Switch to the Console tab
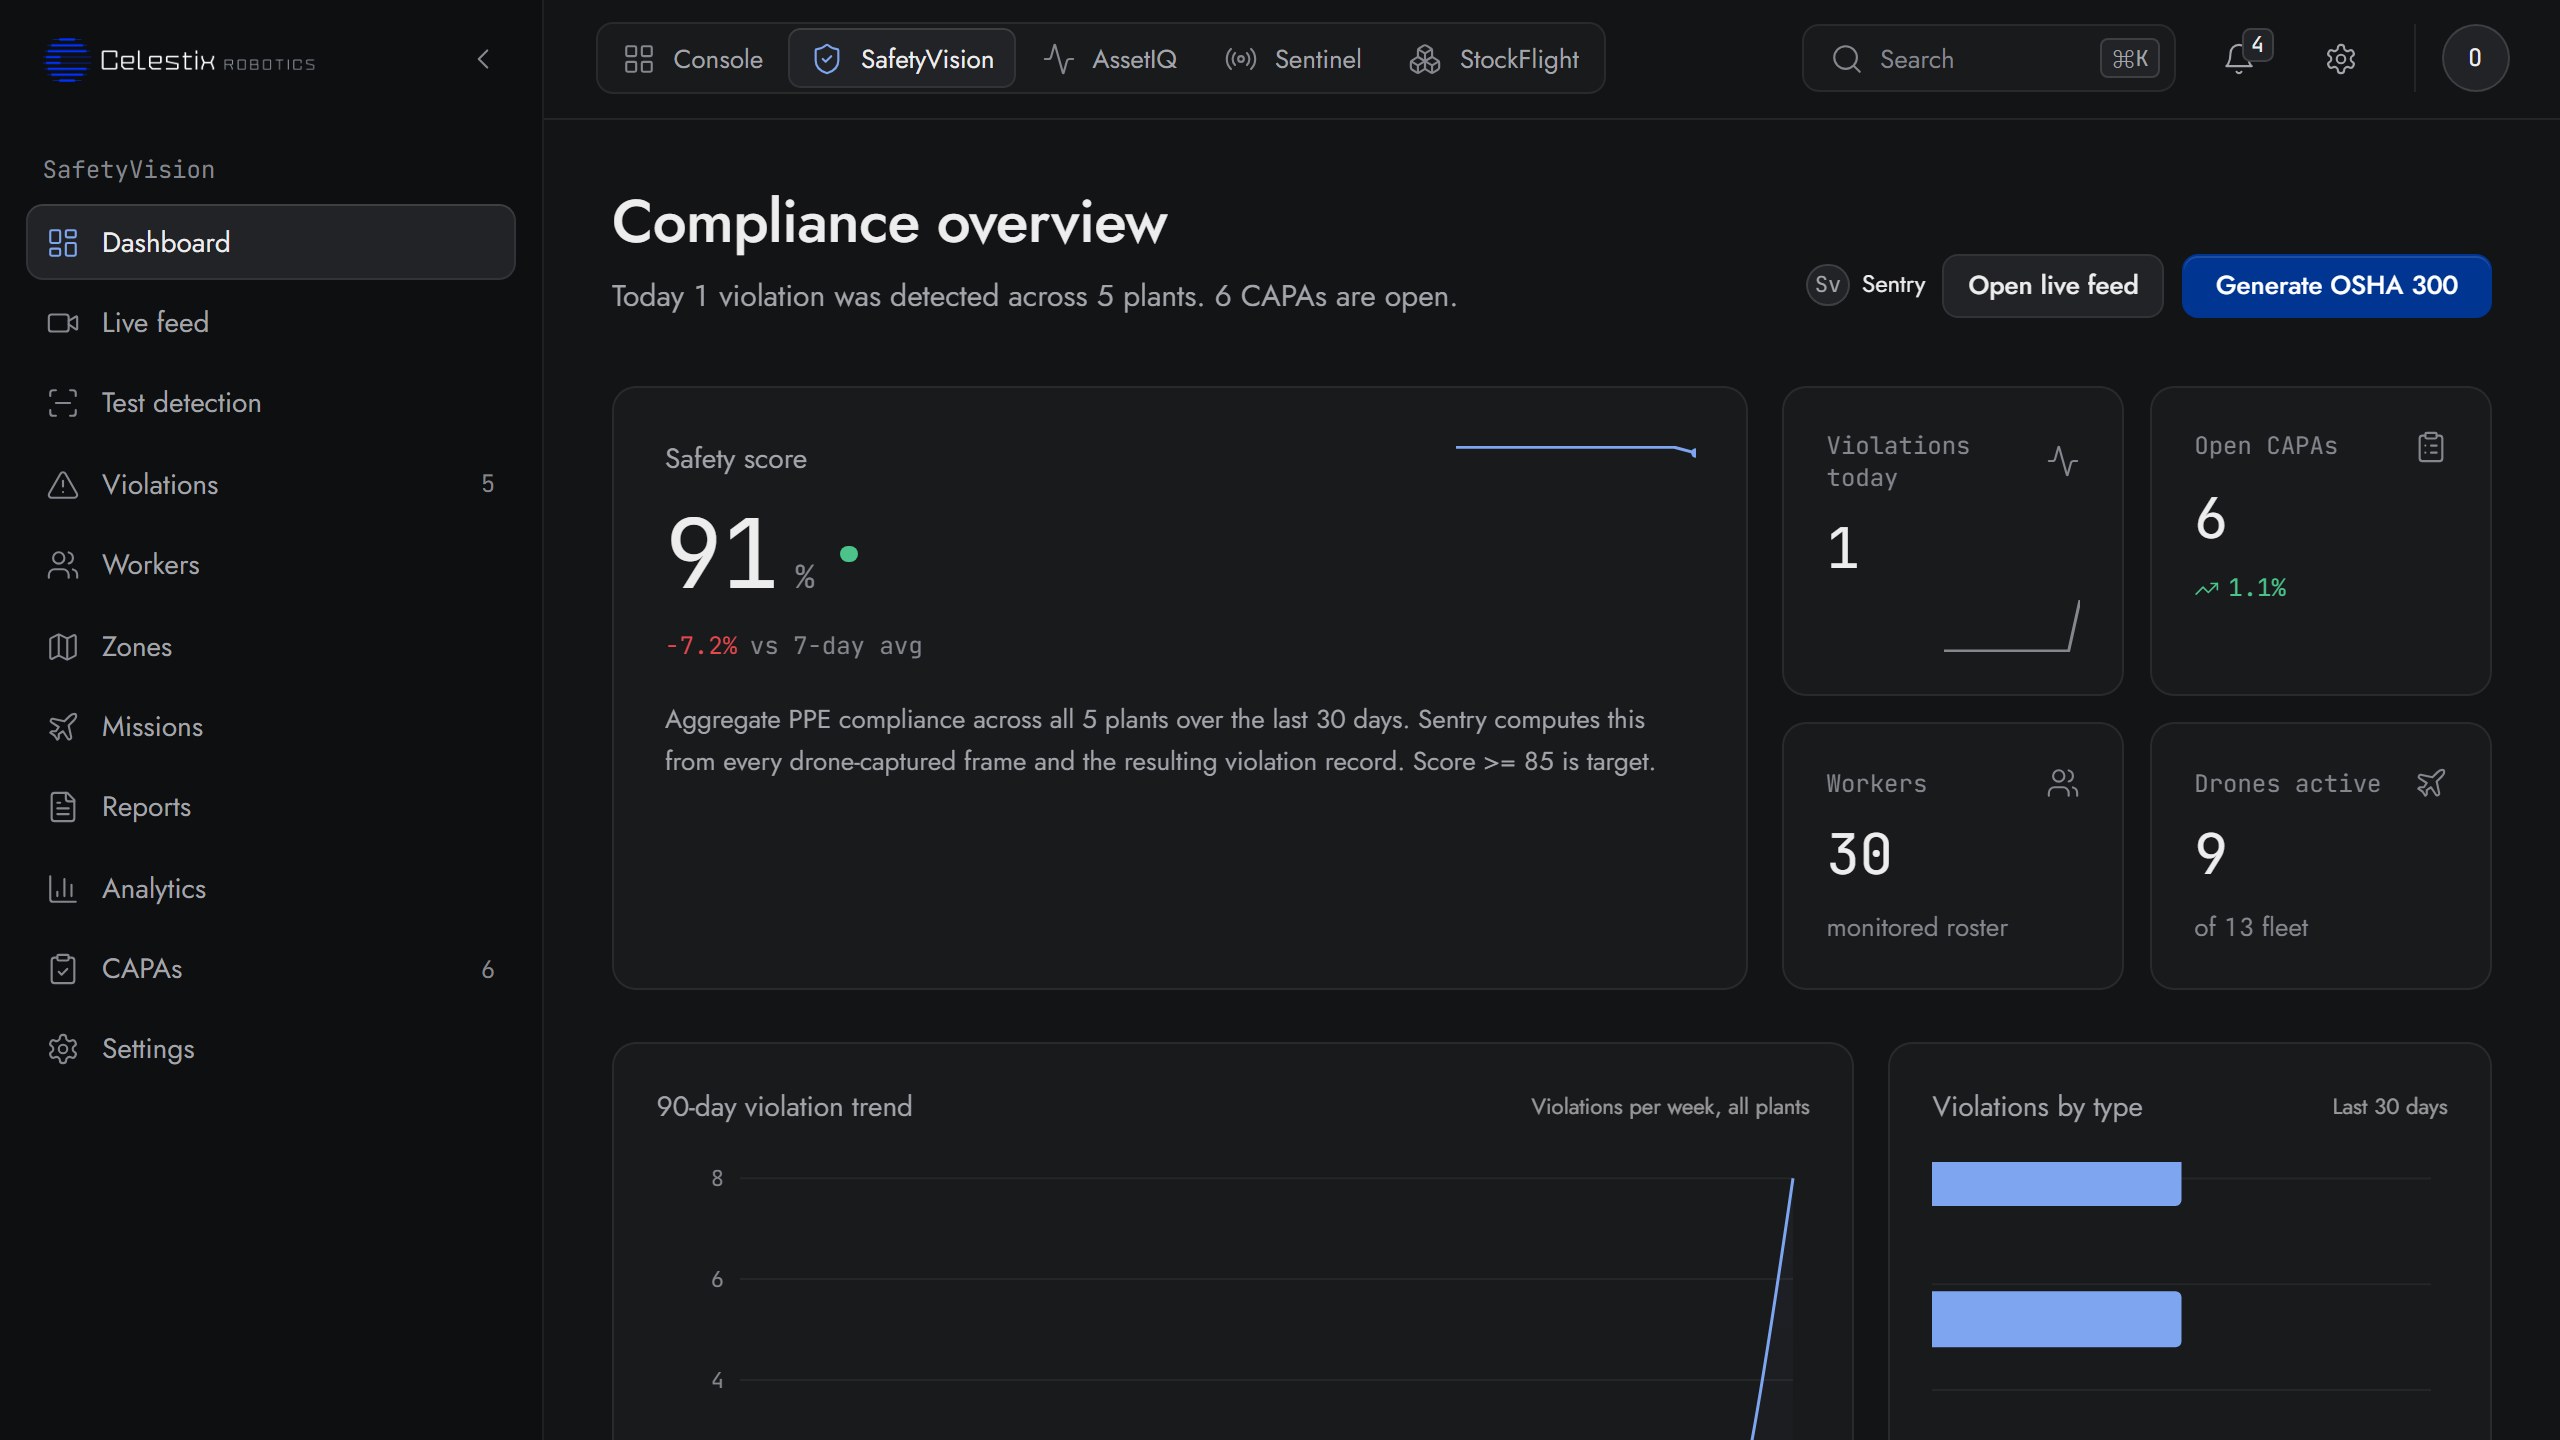This screenshot has height=1440, width=2560. [693, 59]
